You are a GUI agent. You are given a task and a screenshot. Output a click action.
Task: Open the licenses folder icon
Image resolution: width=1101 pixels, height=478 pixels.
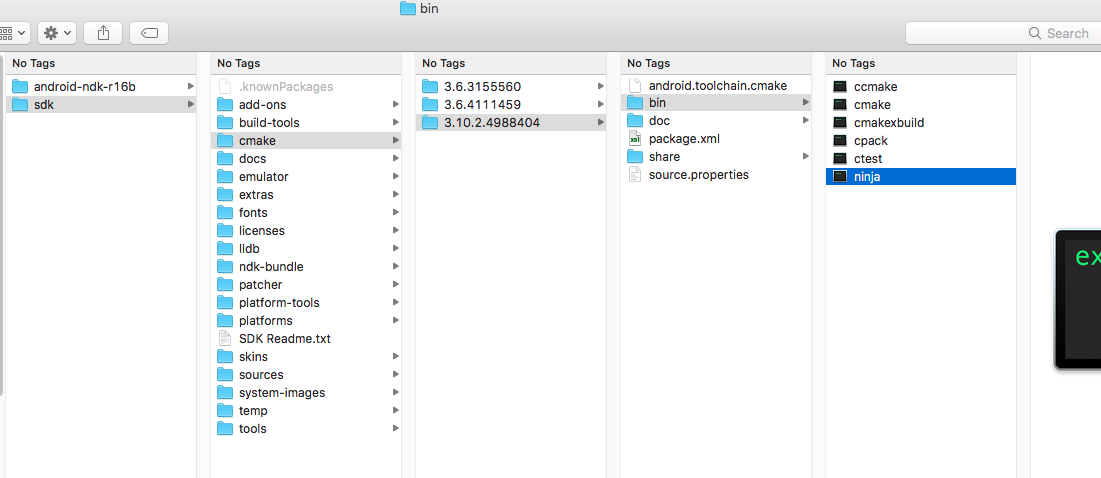(x=225, y=230)
